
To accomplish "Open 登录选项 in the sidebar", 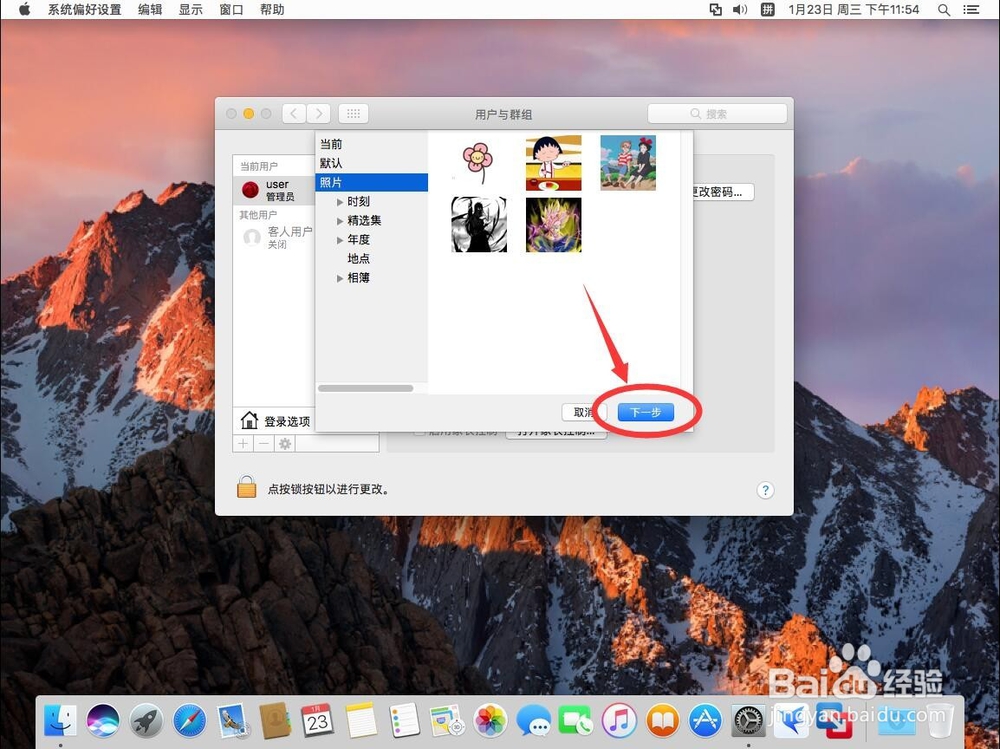I will click(x=275, y=420).
